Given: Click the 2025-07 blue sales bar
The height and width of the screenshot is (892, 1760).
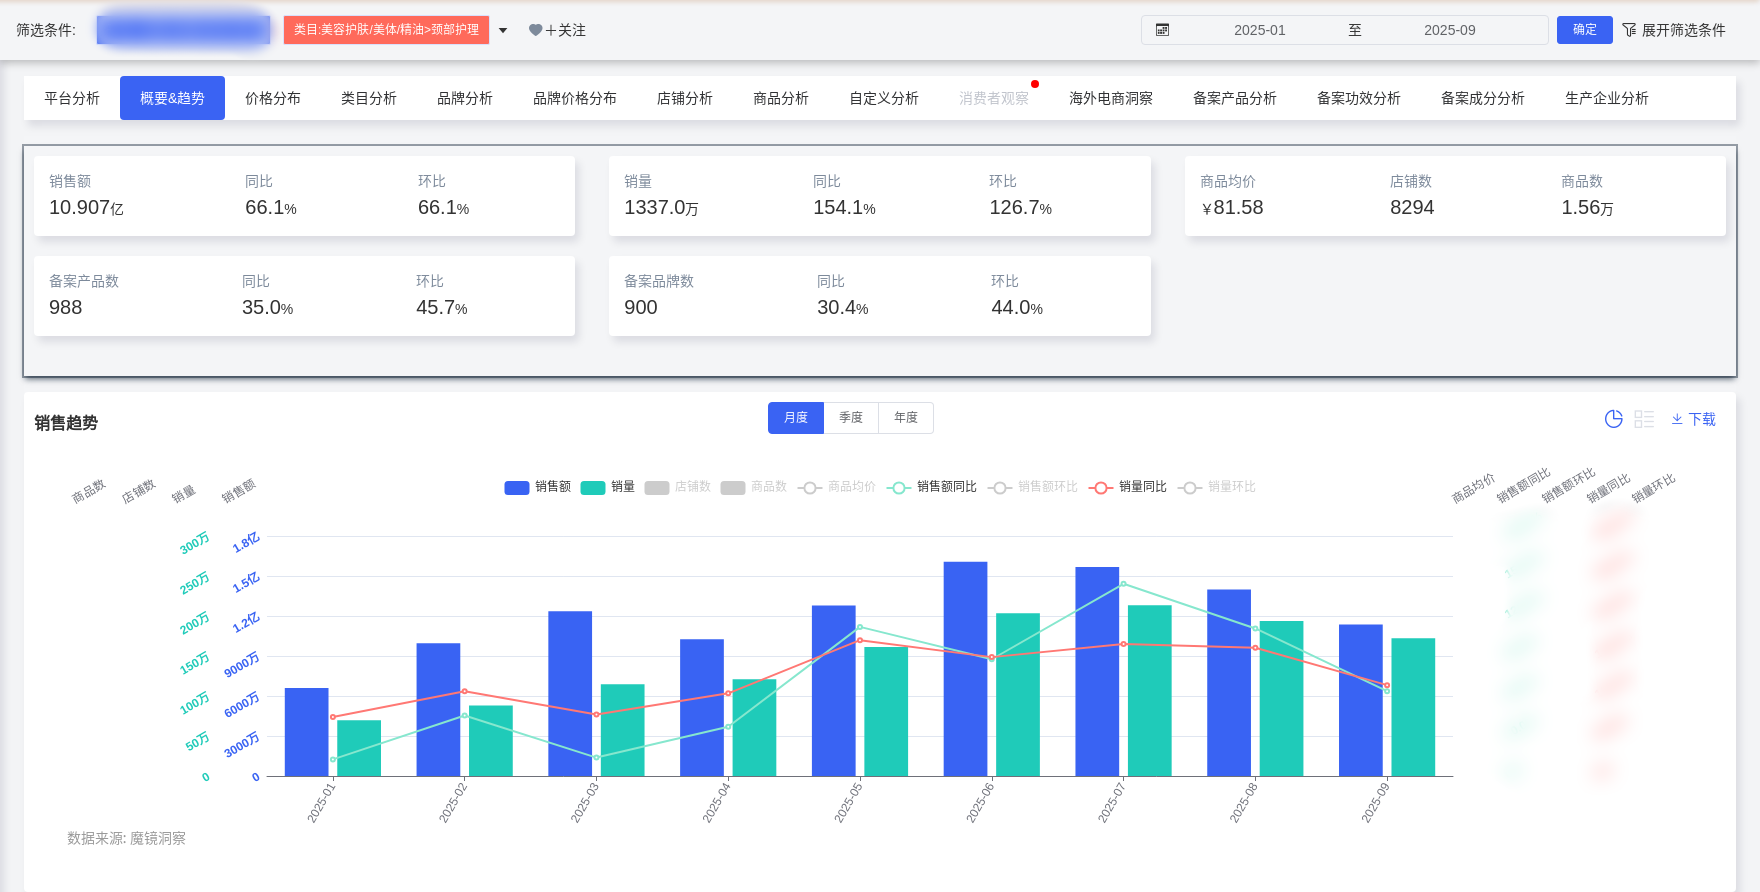Looking at the screenshot, I should (x=1097, y=670).
